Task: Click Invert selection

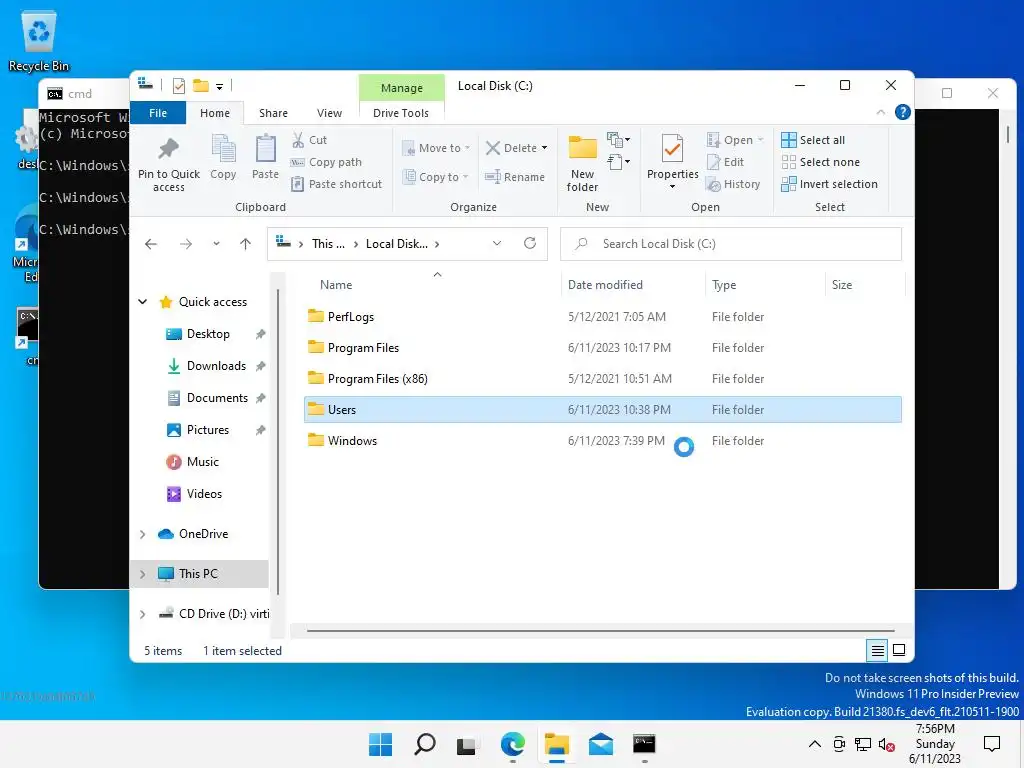Action: 829,184
